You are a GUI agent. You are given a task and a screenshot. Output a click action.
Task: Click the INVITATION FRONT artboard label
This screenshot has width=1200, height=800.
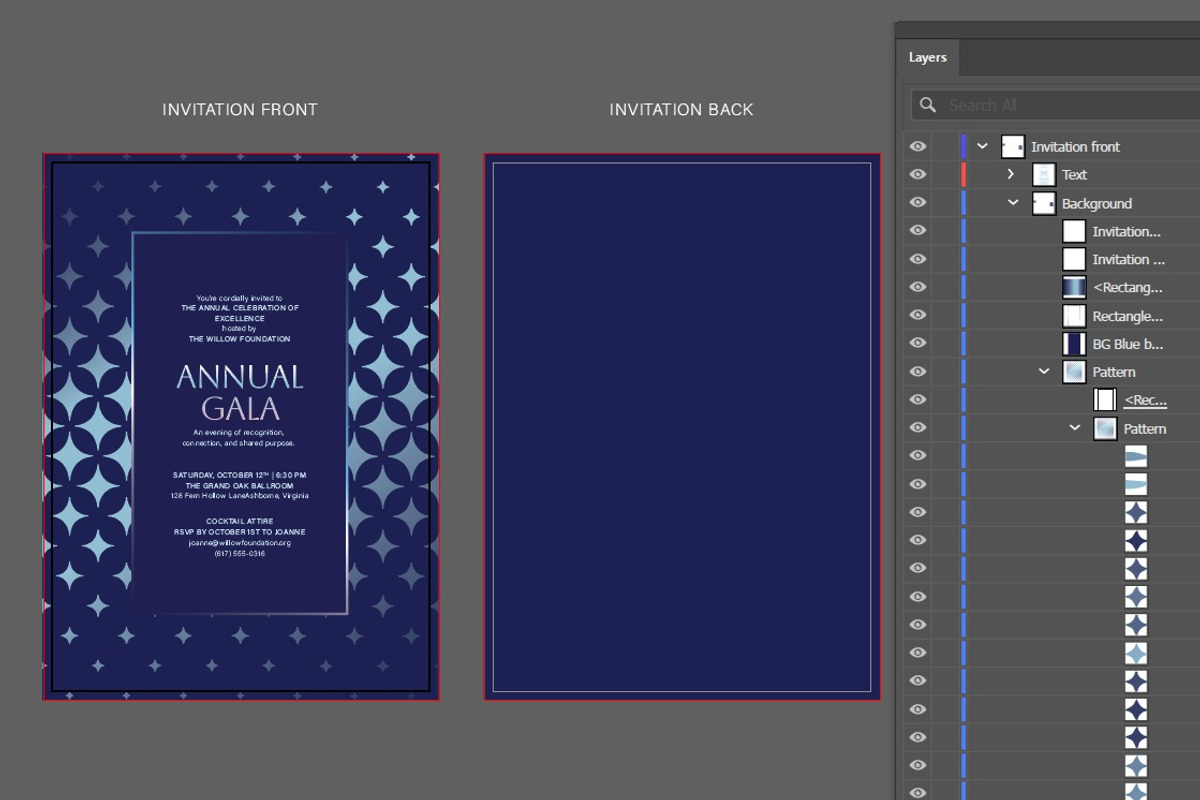240,110
